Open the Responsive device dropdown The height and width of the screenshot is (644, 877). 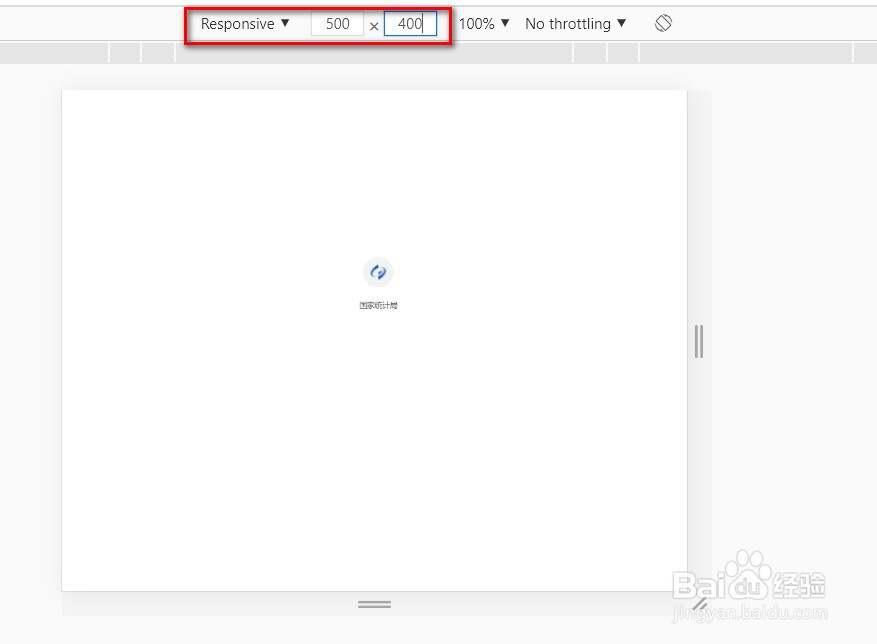click(x=244, y=23)
